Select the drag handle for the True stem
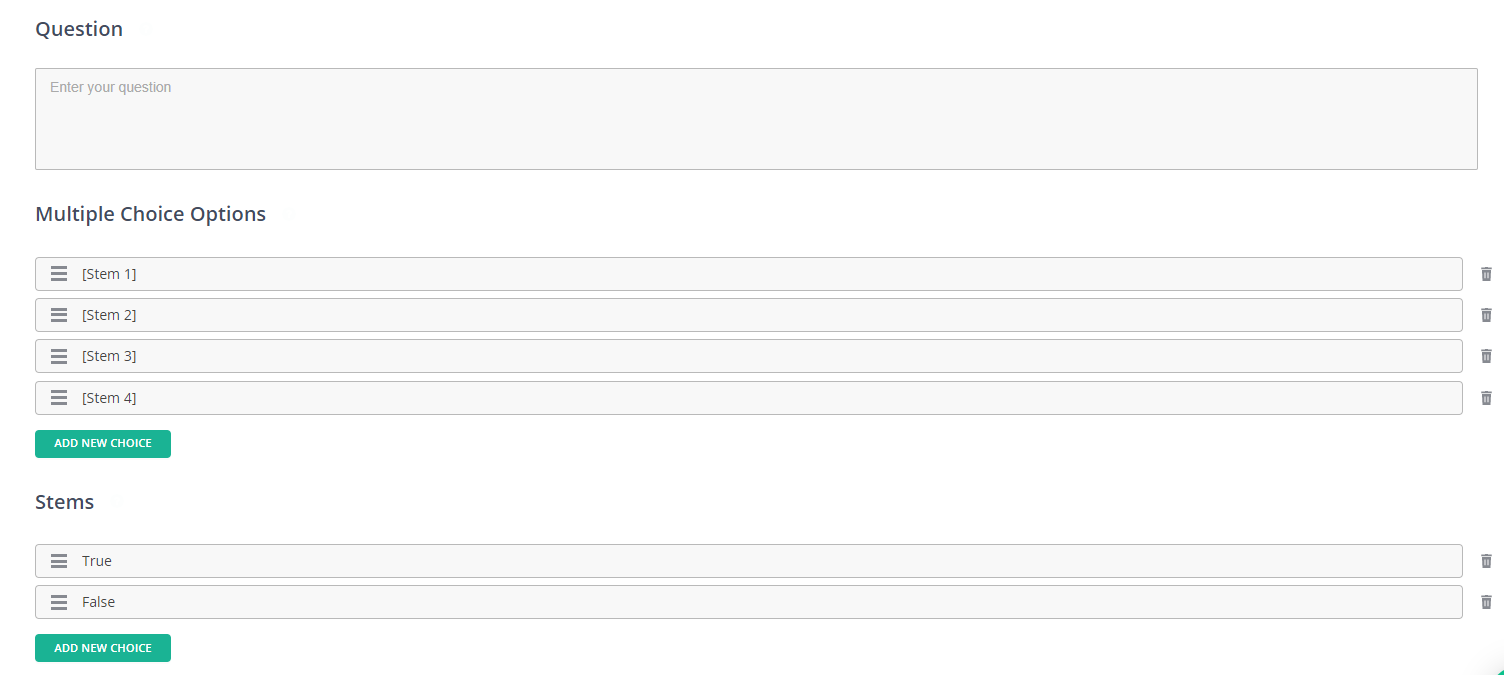This screenshot has height=675, width=1504. (59, 561)
